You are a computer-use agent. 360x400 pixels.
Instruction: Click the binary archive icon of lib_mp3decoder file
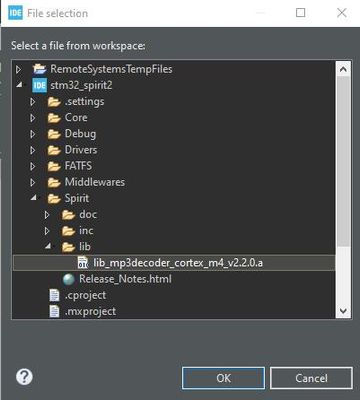[x=83, y=263]
